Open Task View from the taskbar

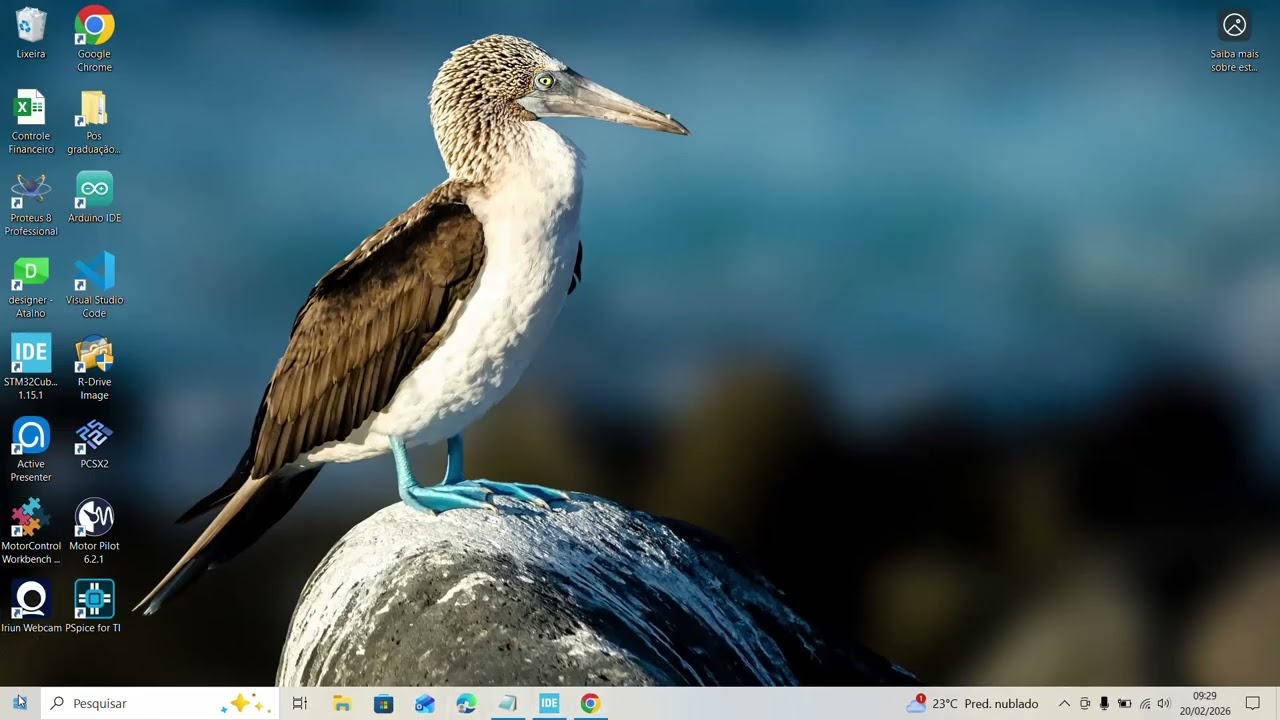click(299, 703)
